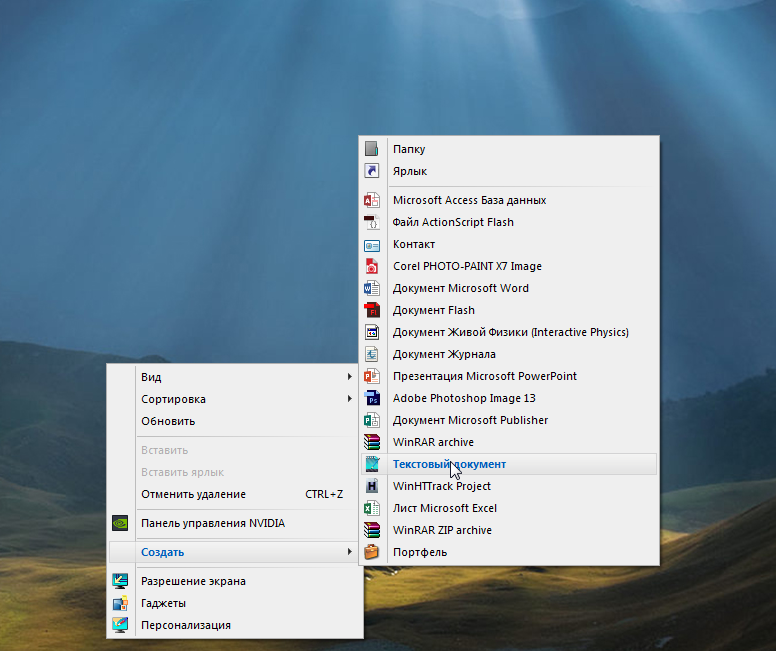Viewport: 776px width, 651px height.
Task: Click the journal document icon
Action: tap(372, 354)
